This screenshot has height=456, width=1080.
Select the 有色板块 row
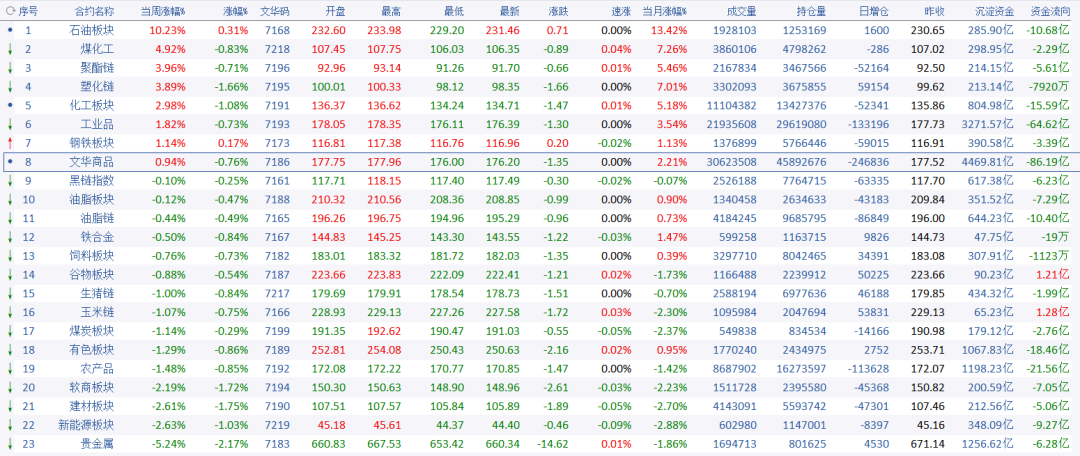(540, 350)
